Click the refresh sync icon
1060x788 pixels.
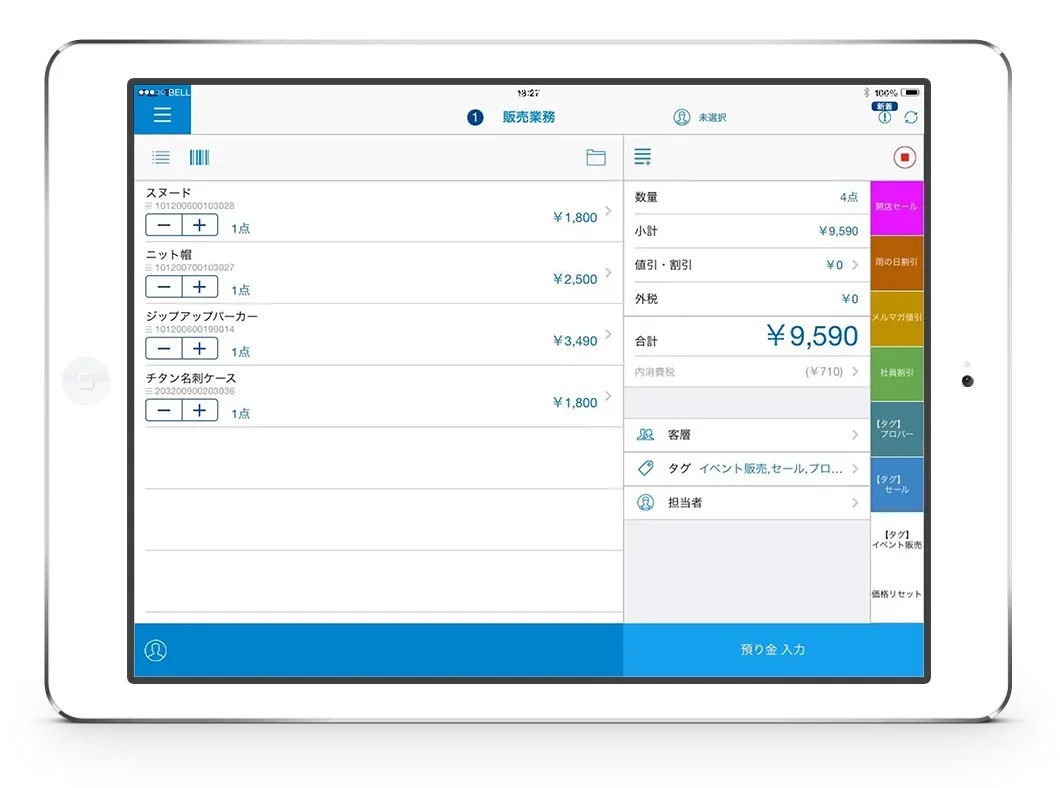[x=911, y=118]
